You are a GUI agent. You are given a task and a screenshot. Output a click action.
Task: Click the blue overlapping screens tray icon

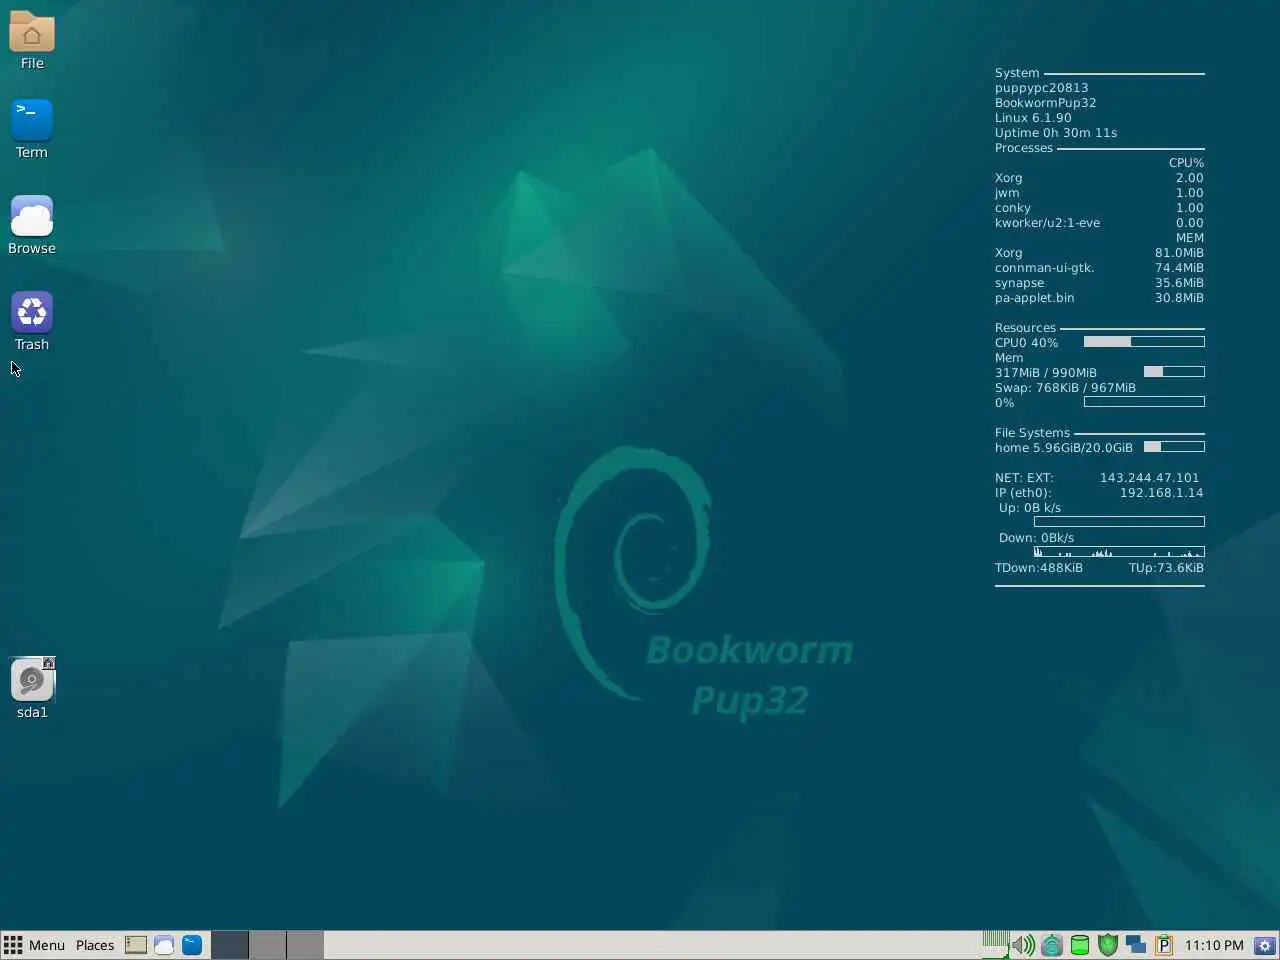tap(1135, 945)
